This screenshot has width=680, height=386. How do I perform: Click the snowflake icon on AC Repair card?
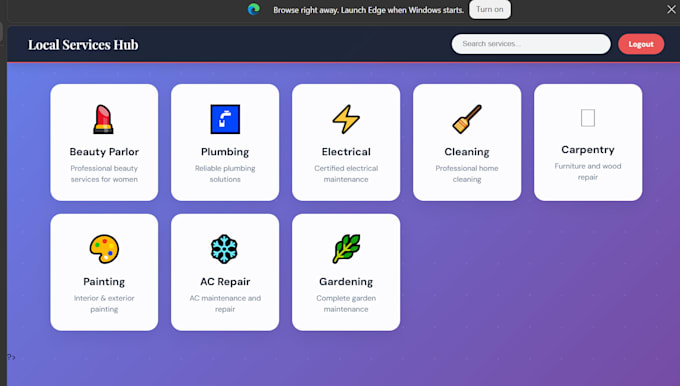coord(225,249)
